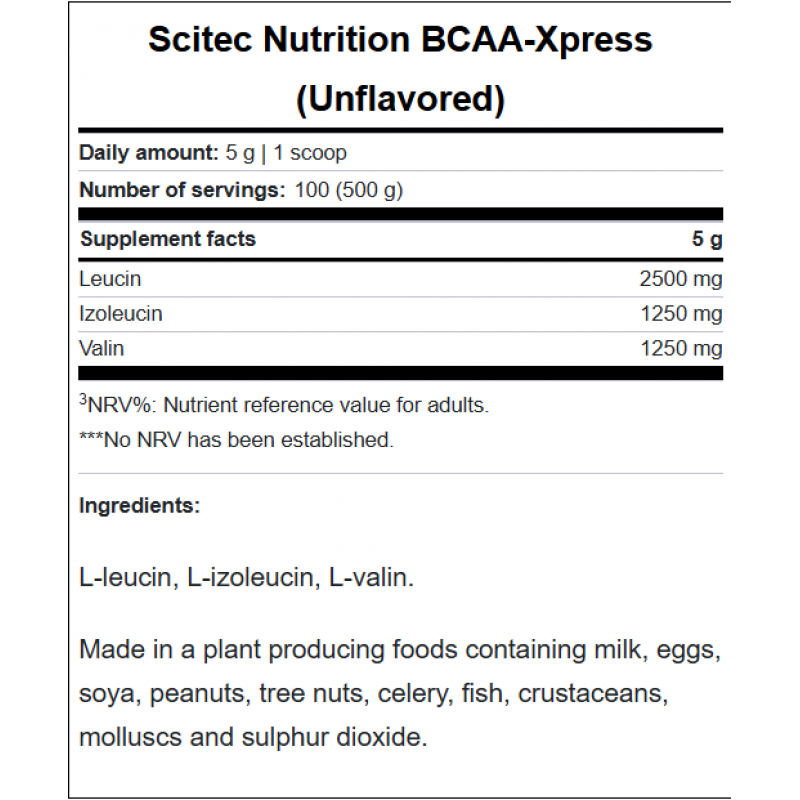Click the (Unflavored) subtitle text
This screenshot has width=800, height=800.
click(400, 98)
